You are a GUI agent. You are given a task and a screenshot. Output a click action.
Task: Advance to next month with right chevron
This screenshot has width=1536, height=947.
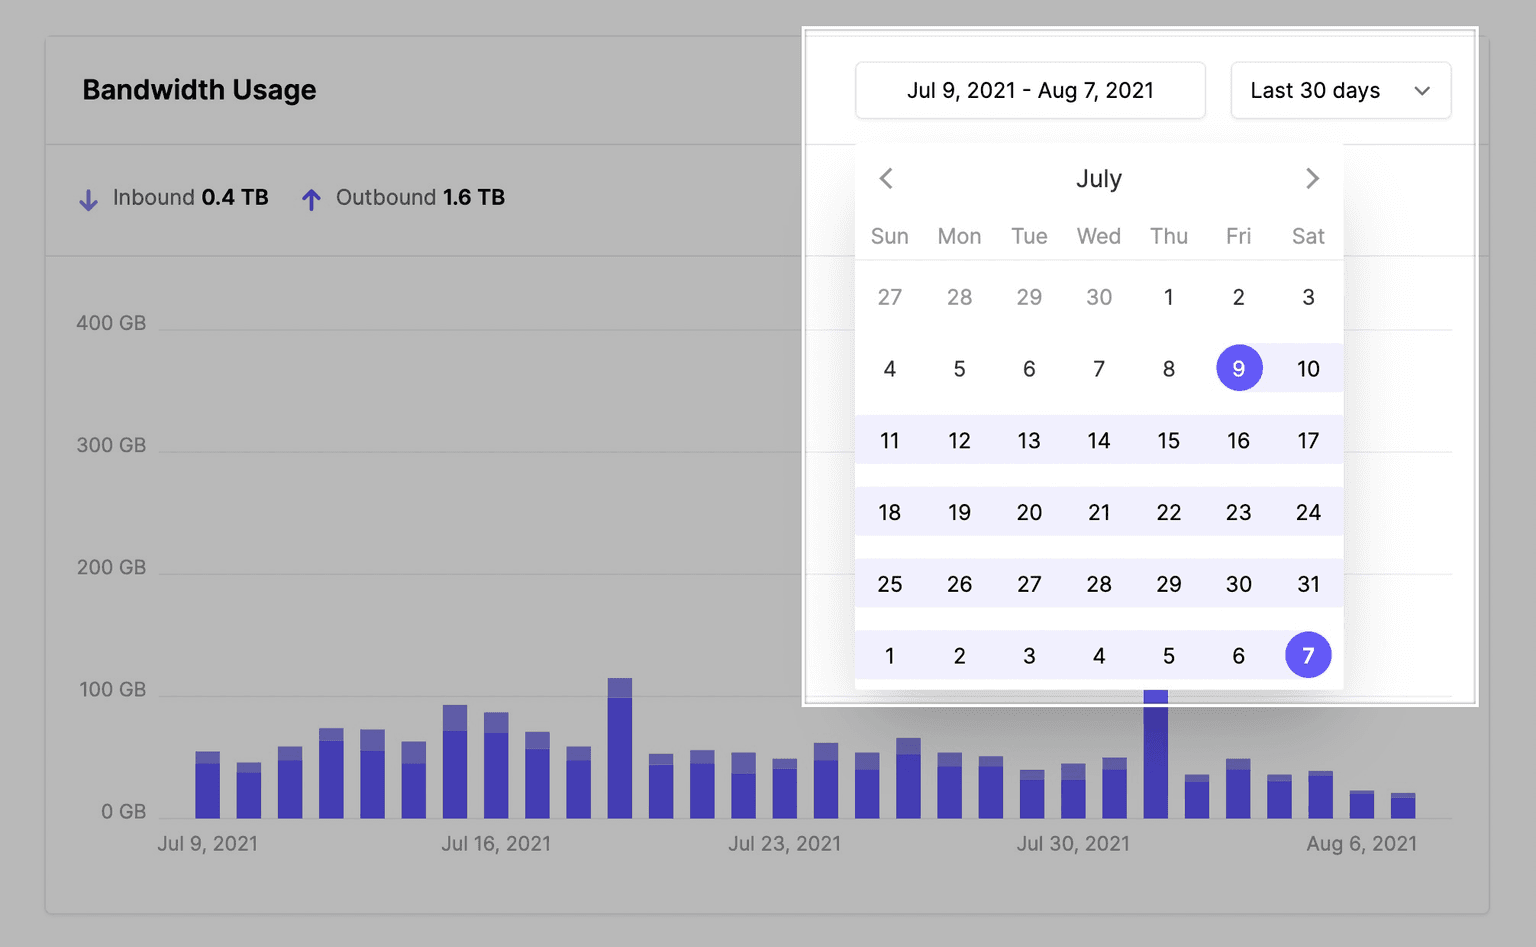point(1312,179)
